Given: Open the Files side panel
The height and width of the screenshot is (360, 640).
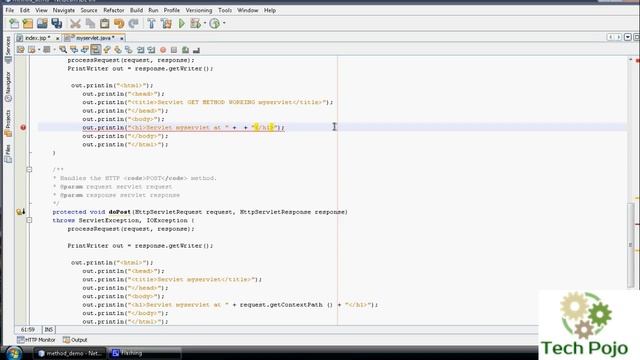Looking at the screenshot, I should click(8, 153).
